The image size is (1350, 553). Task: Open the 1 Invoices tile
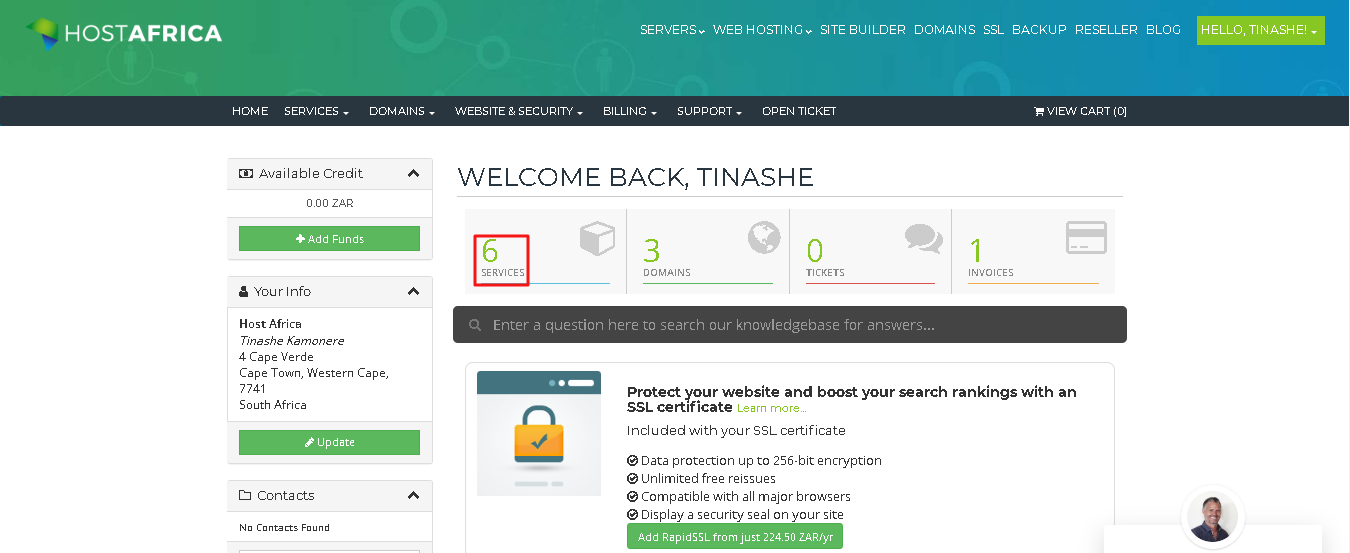point(1033,252)
